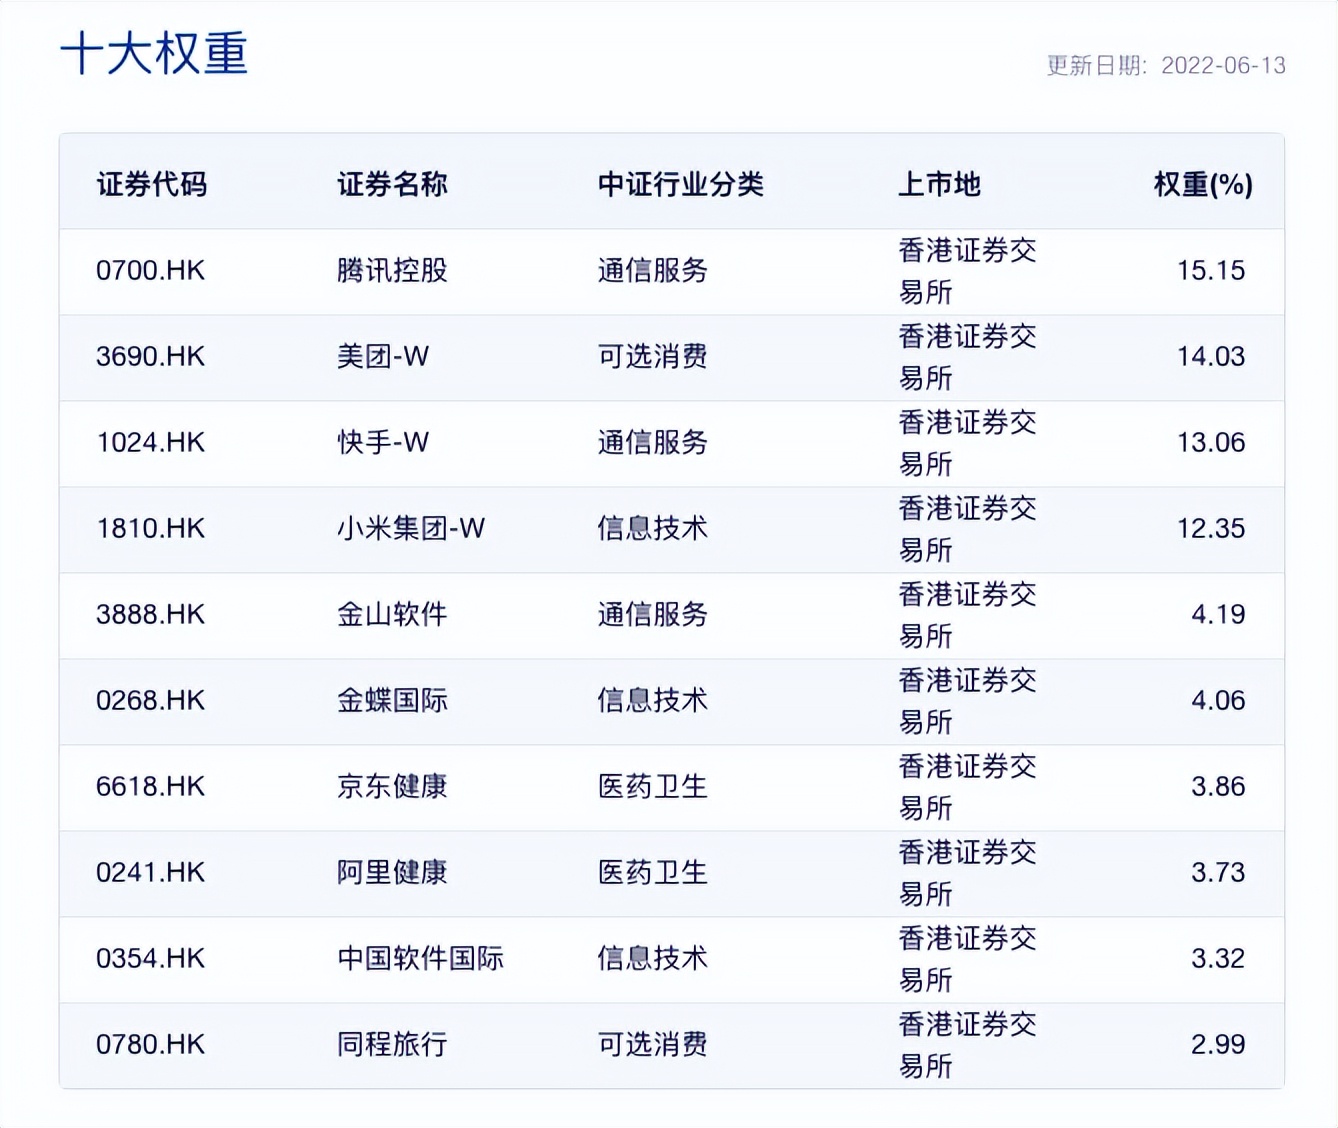
Task: Click the weight value 2.99
Action: point(1218,1045)
